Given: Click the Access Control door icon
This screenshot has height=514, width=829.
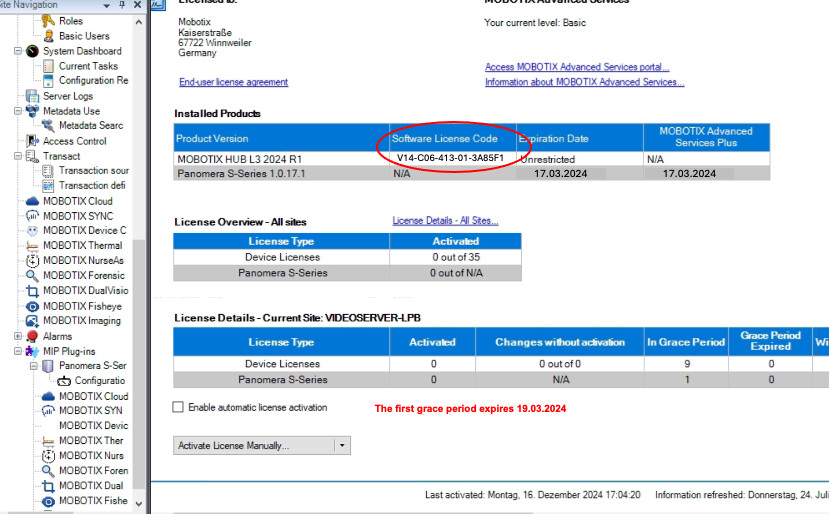Looking at the screenshot, I should [x=32, y=141].
